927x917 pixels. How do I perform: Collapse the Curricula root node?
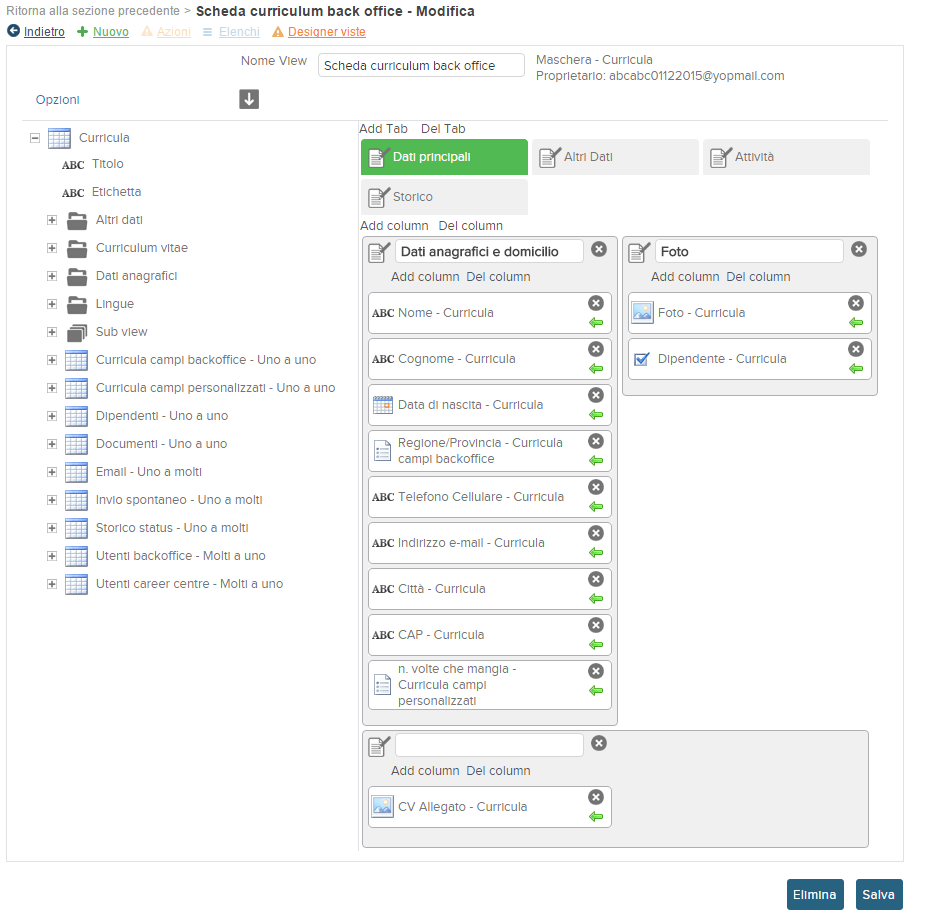tap(35, 138)
